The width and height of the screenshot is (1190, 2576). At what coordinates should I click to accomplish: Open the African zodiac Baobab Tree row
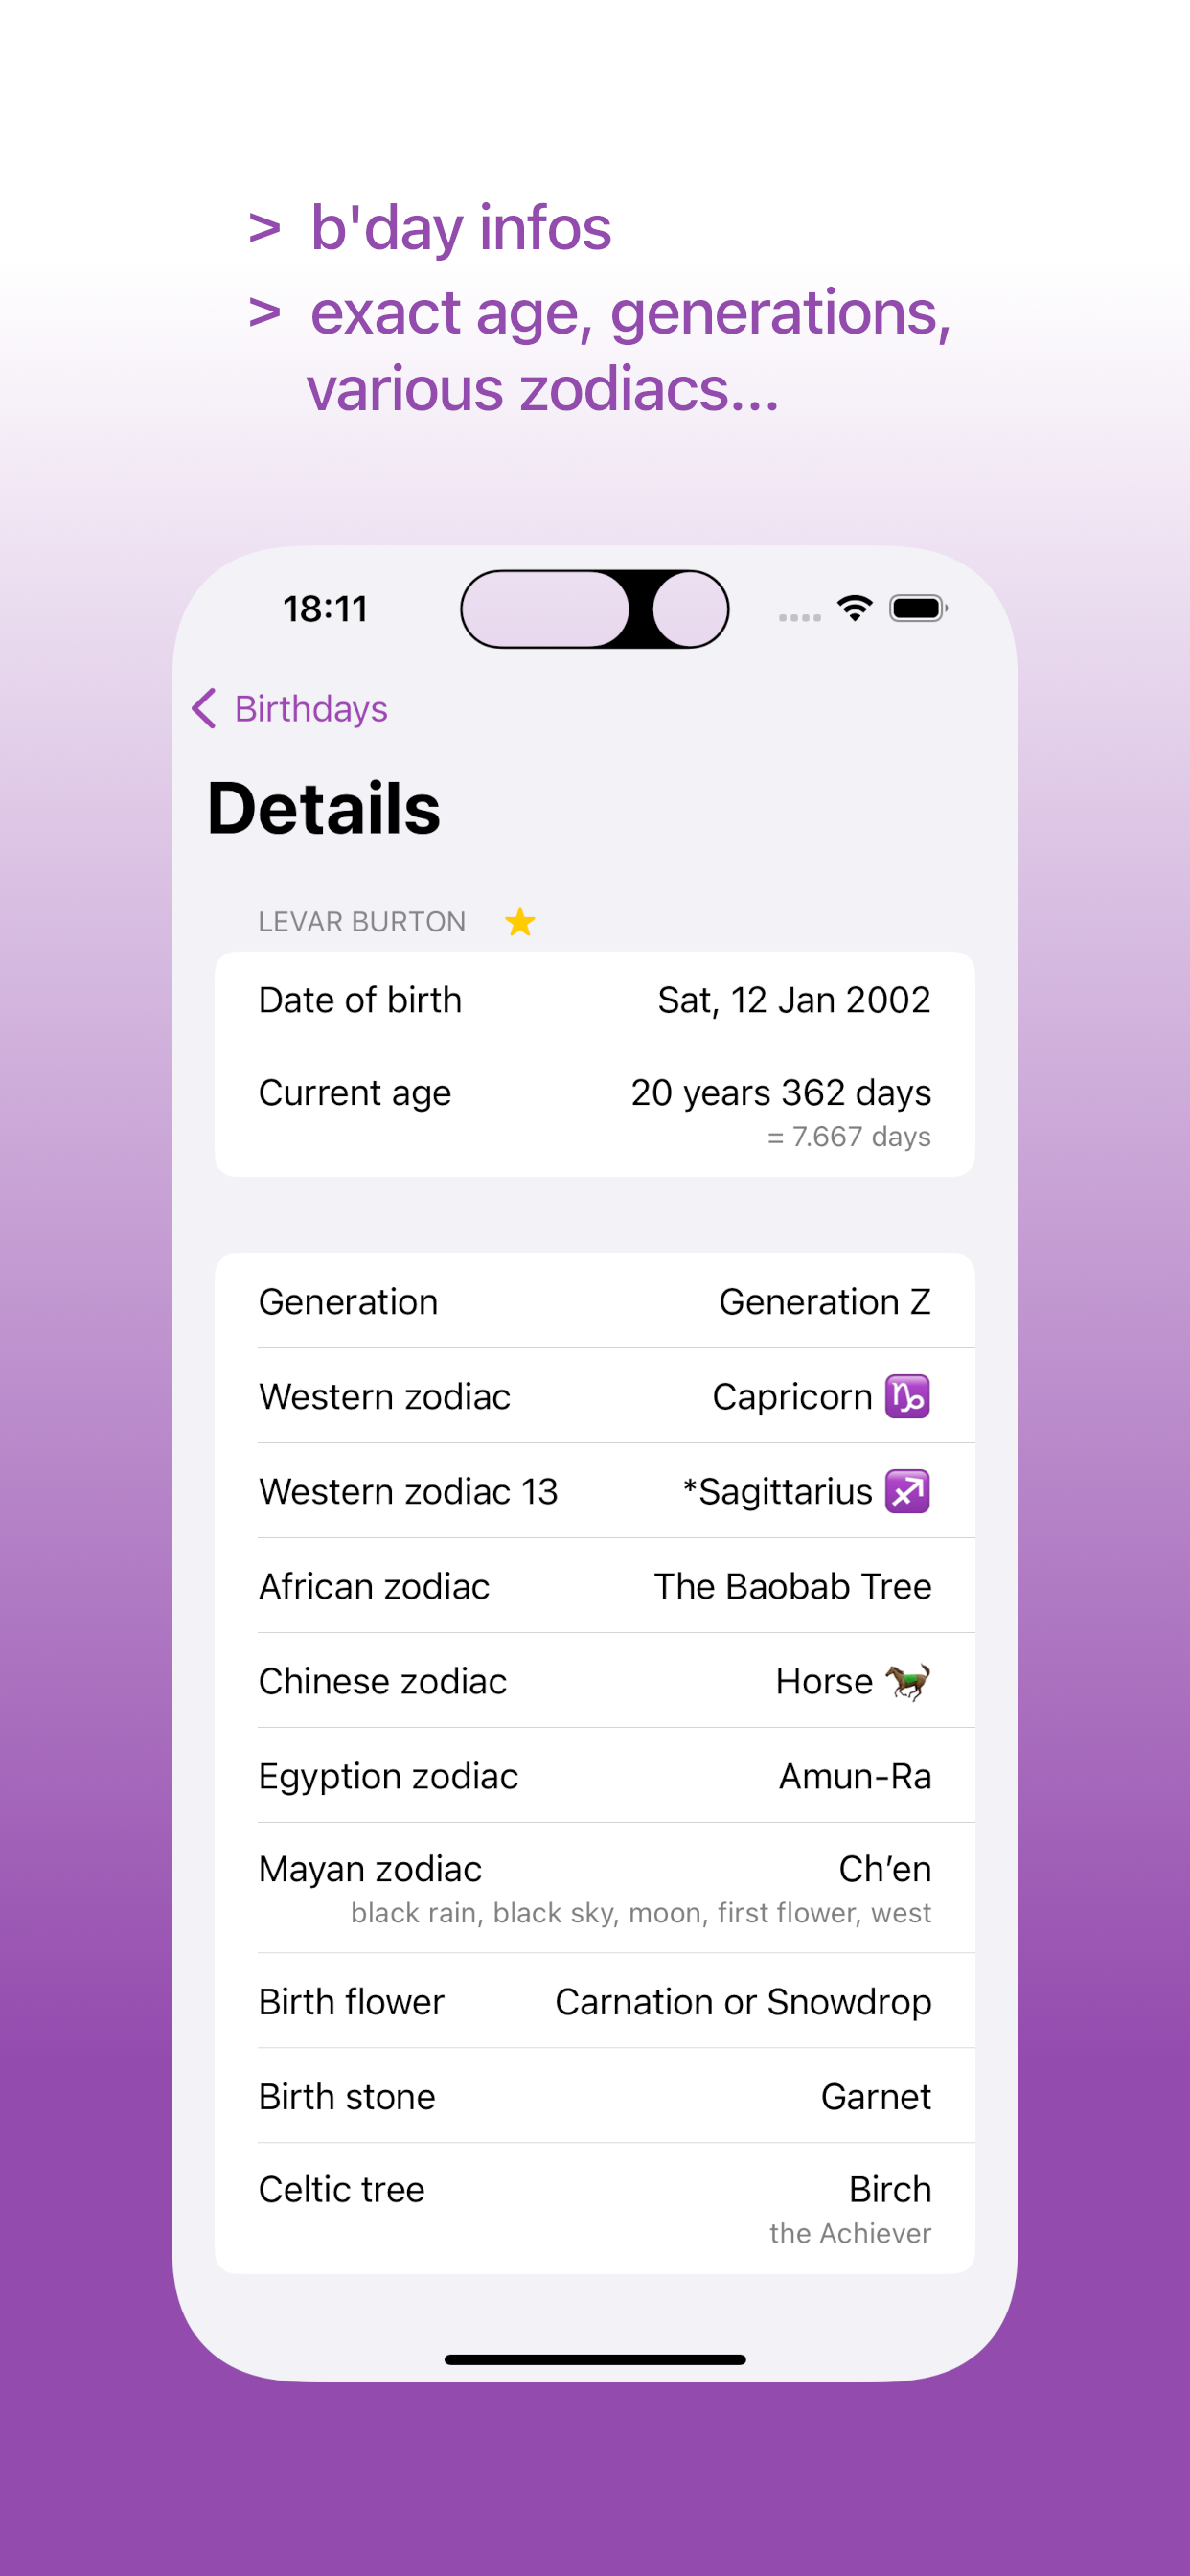point(595,1586)
